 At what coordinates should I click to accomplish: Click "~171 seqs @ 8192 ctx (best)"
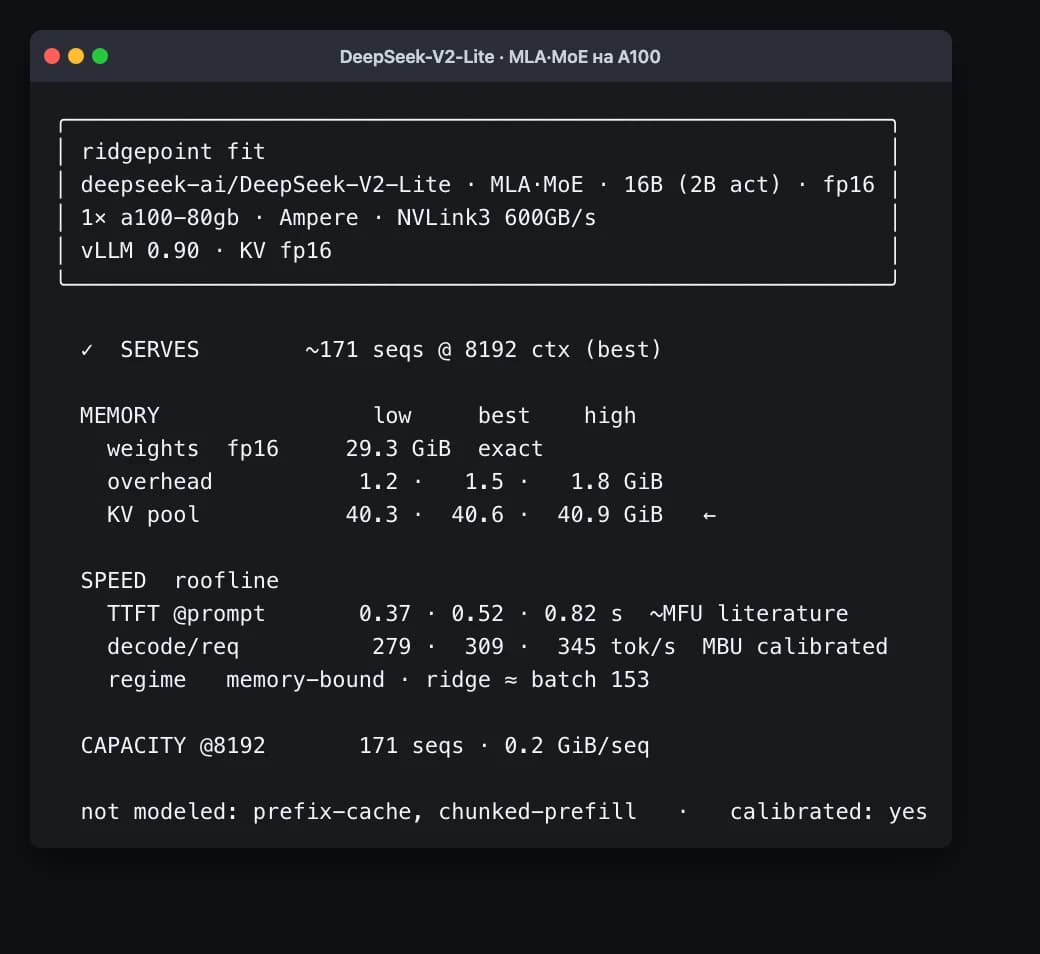[x=484, y=350]
